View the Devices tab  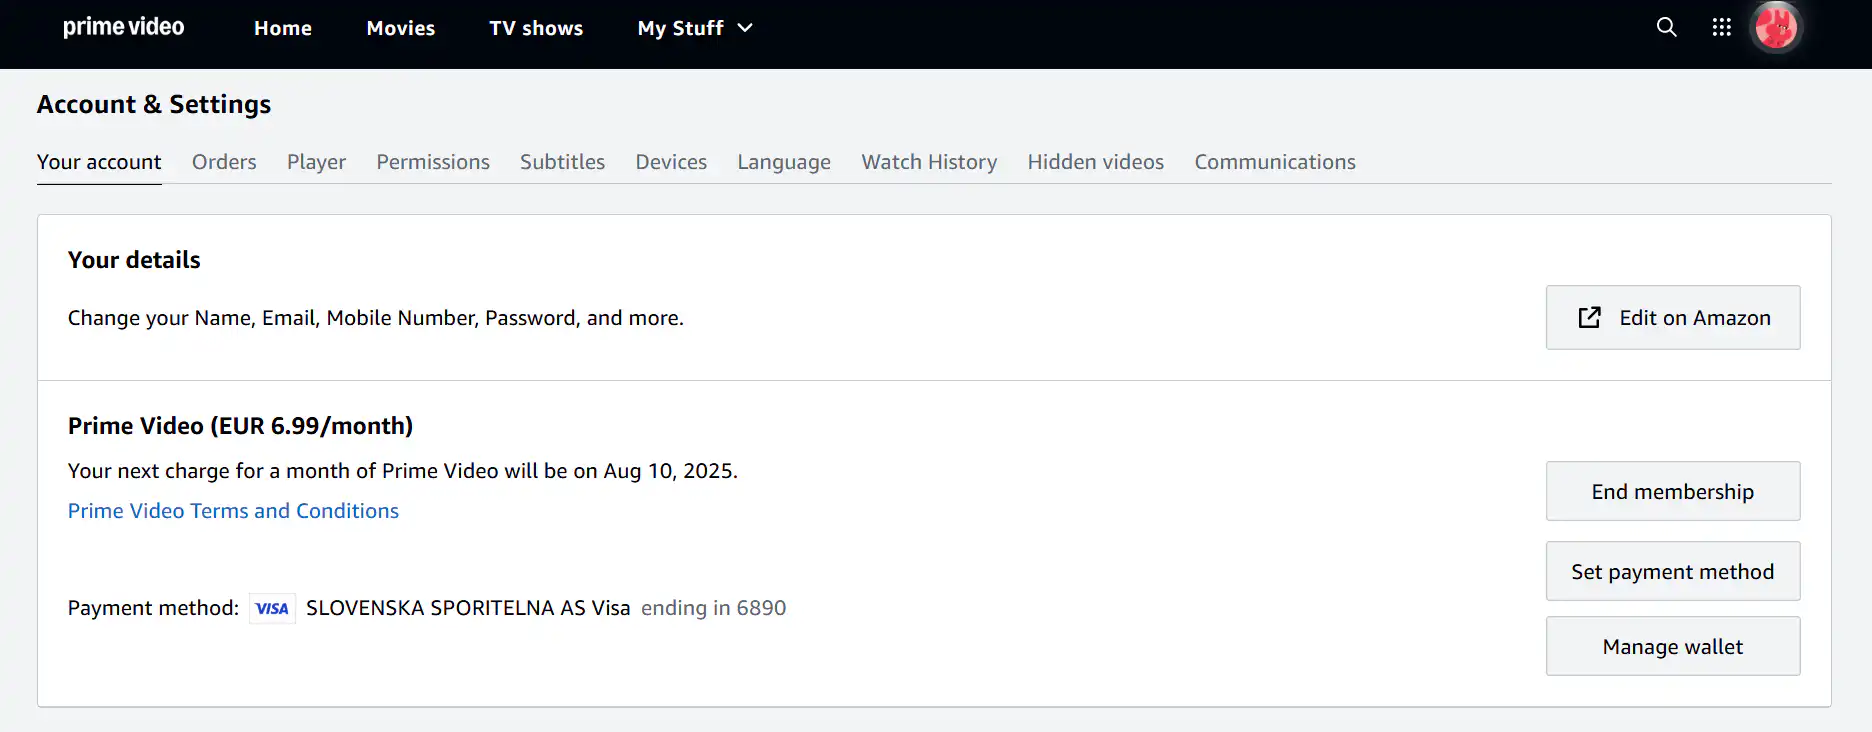(671, 162)
